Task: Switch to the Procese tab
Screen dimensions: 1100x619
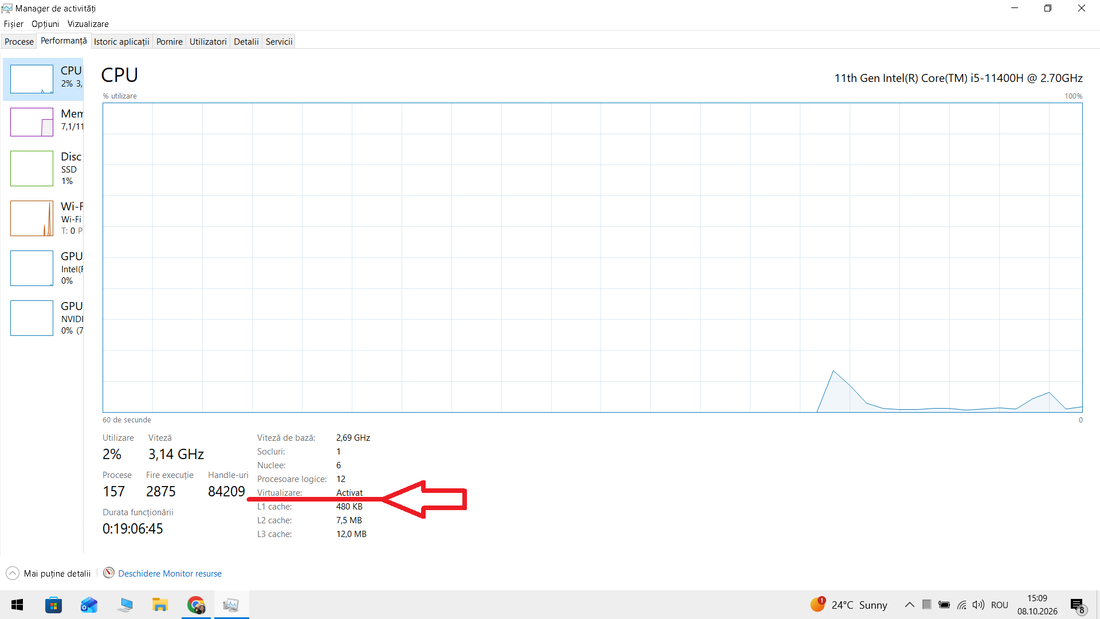Action: tap(19, 41)
